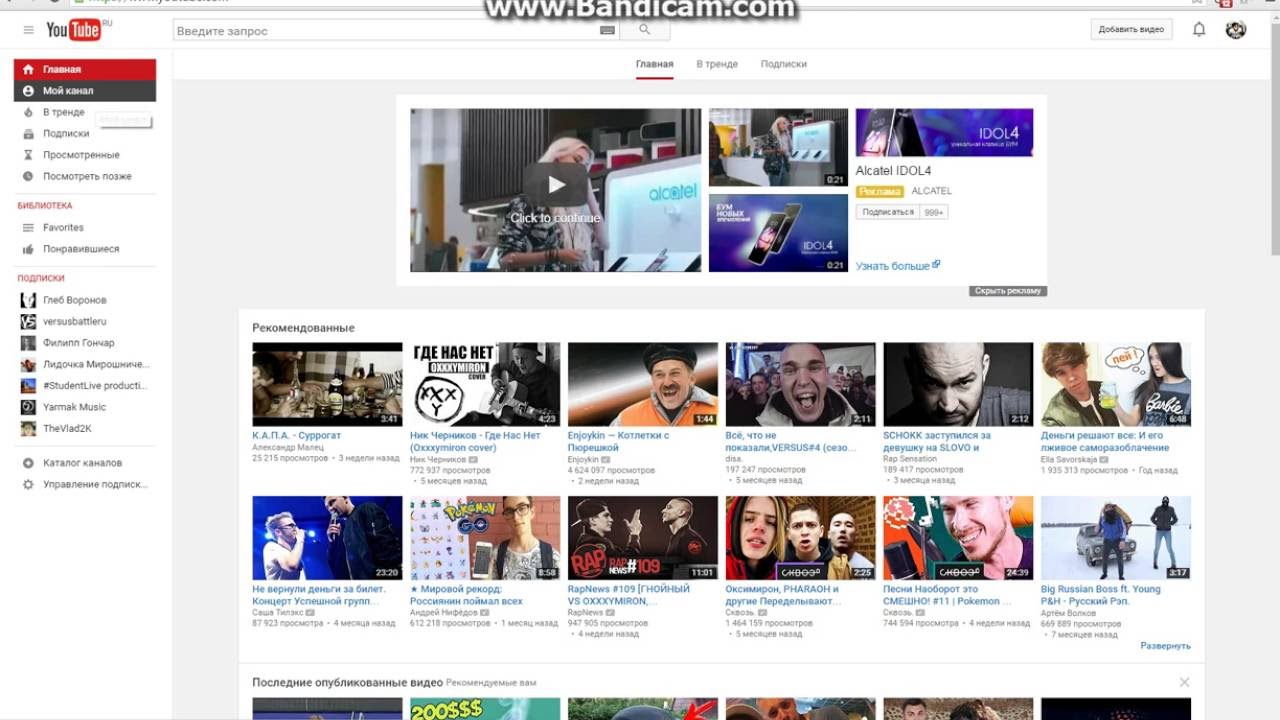Image resolution: width=1280 pixels, height=720 pixels.
Task: Click the Рекомендованные section heading
Action: click(x=303, y=328)
